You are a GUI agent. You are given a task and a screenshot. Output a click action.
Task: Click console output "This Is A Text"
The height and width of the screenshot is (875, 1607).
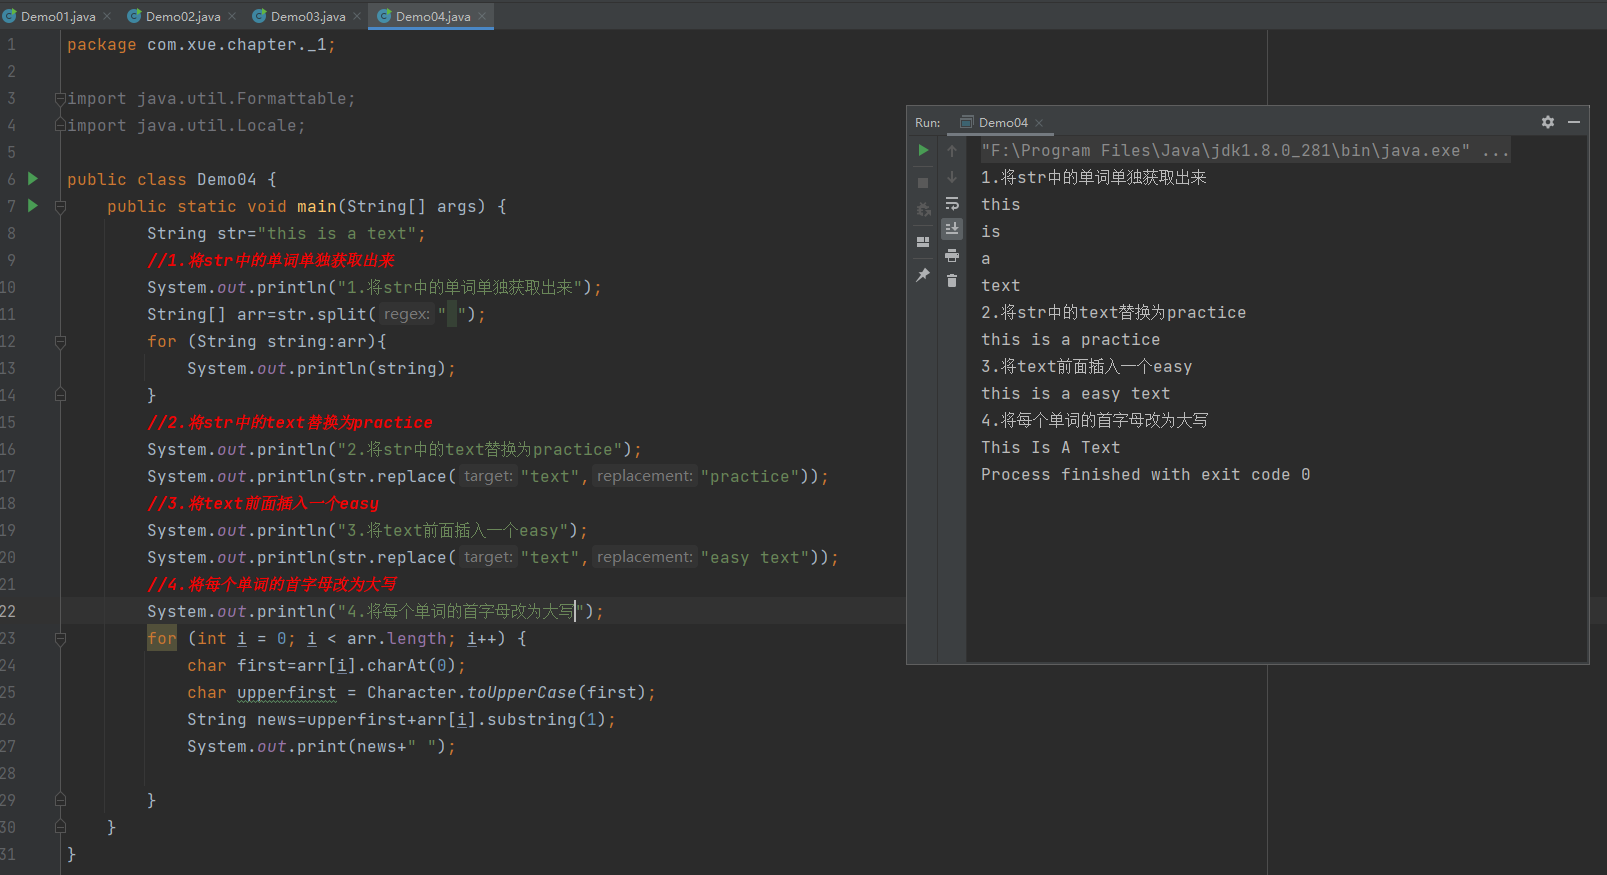[1050, 448]
